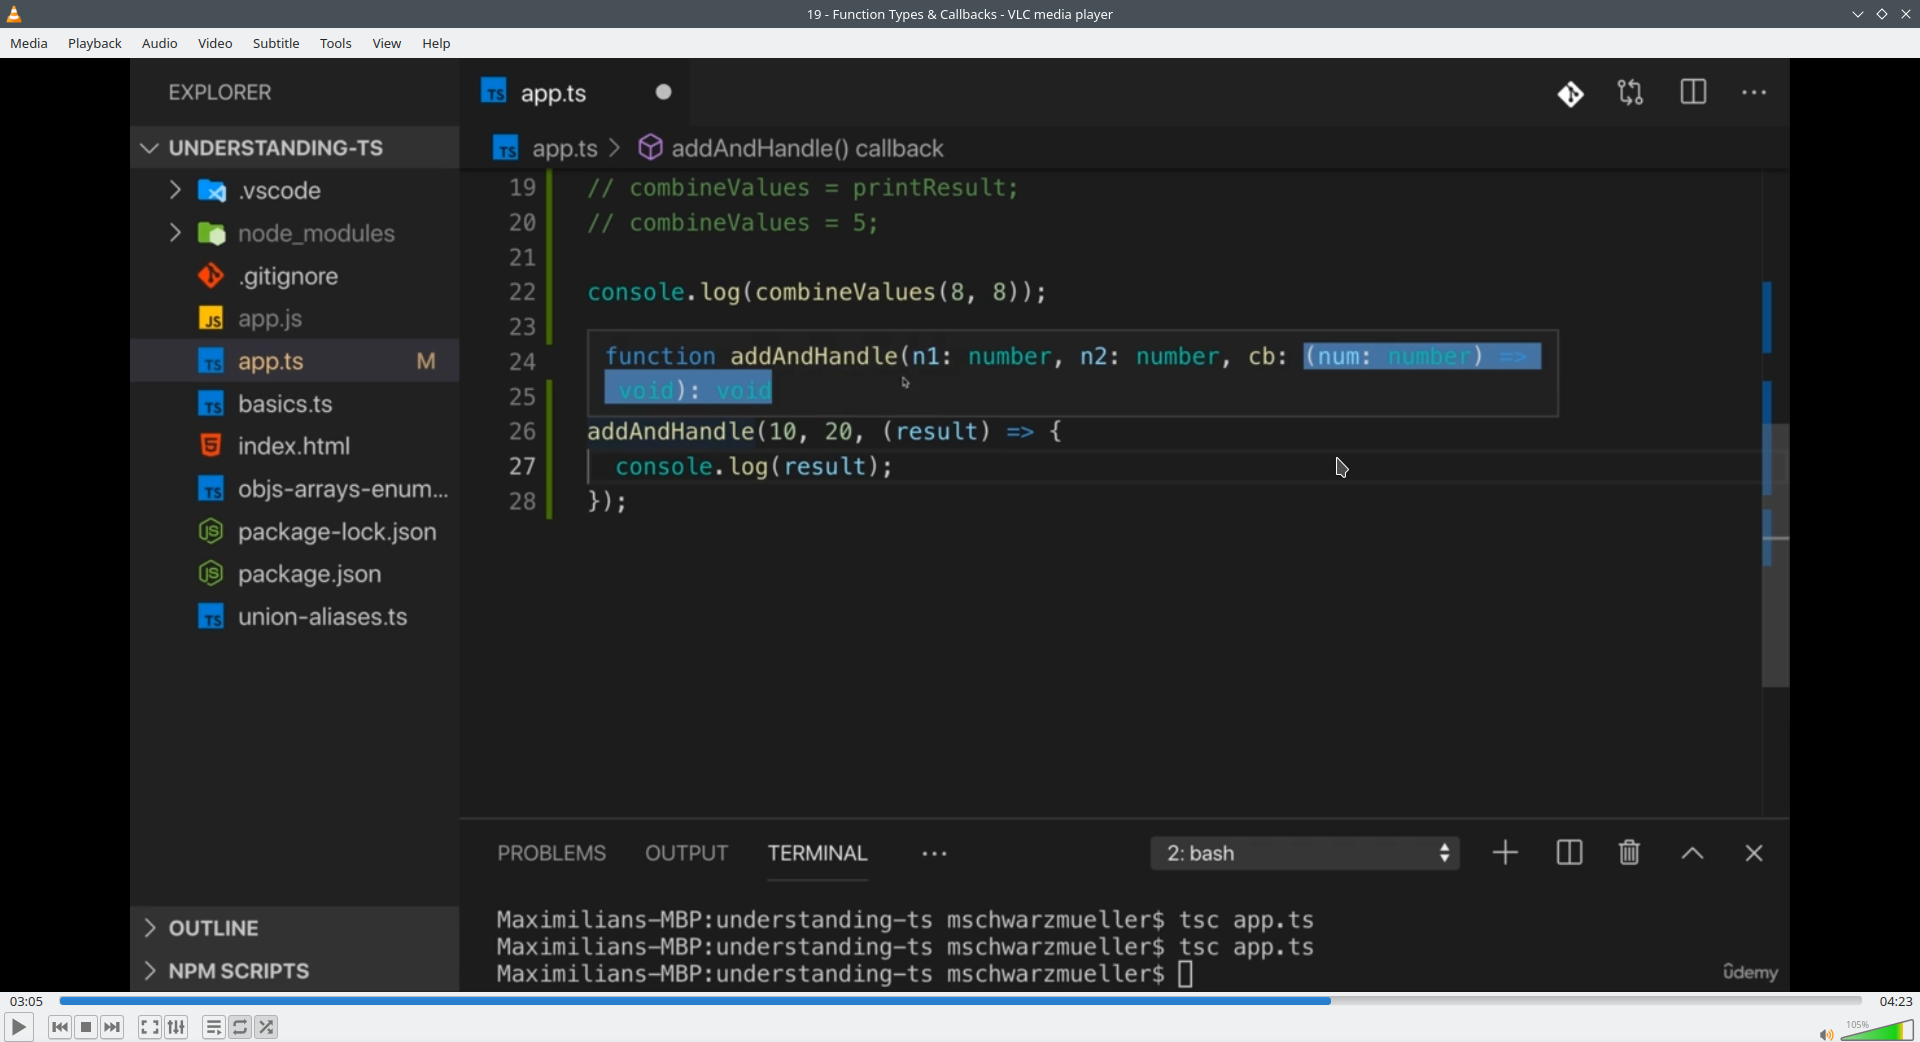Maximize the panel with up chevron
Screen dimensions: 1920x1042
click(x=1692, y=854)
